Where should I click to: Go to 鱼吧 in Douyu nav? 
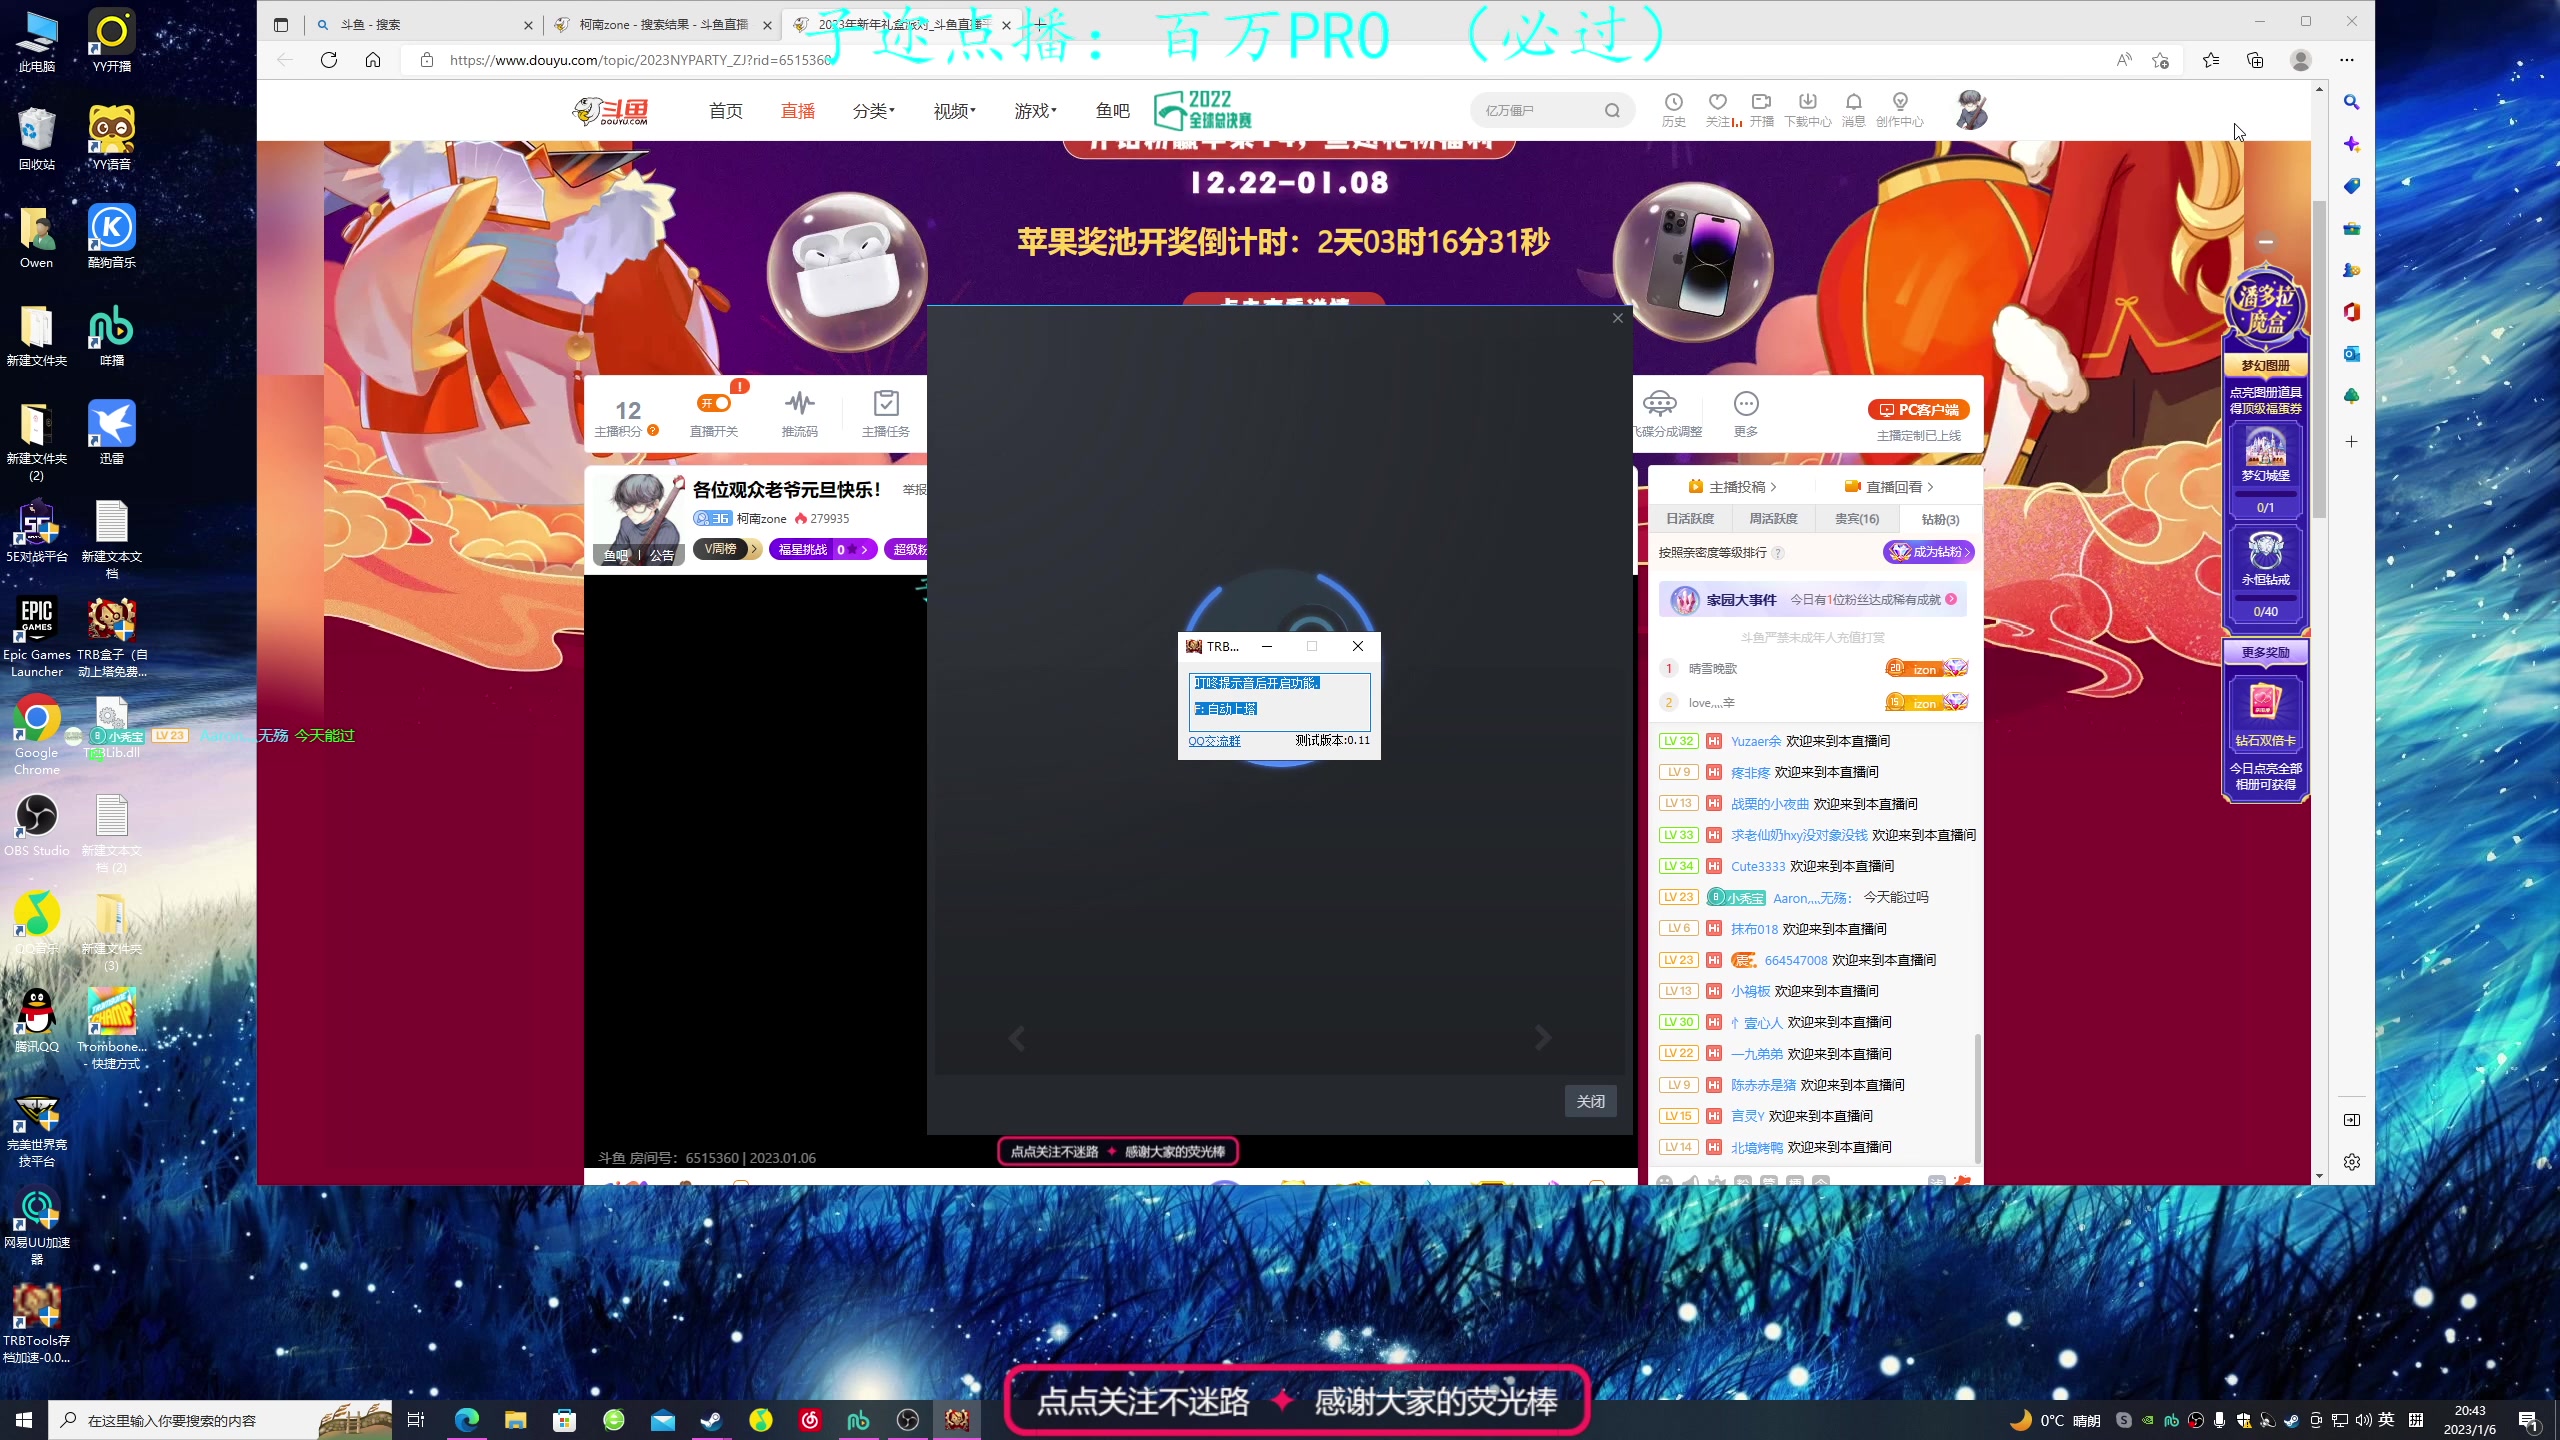point(1112,110)
